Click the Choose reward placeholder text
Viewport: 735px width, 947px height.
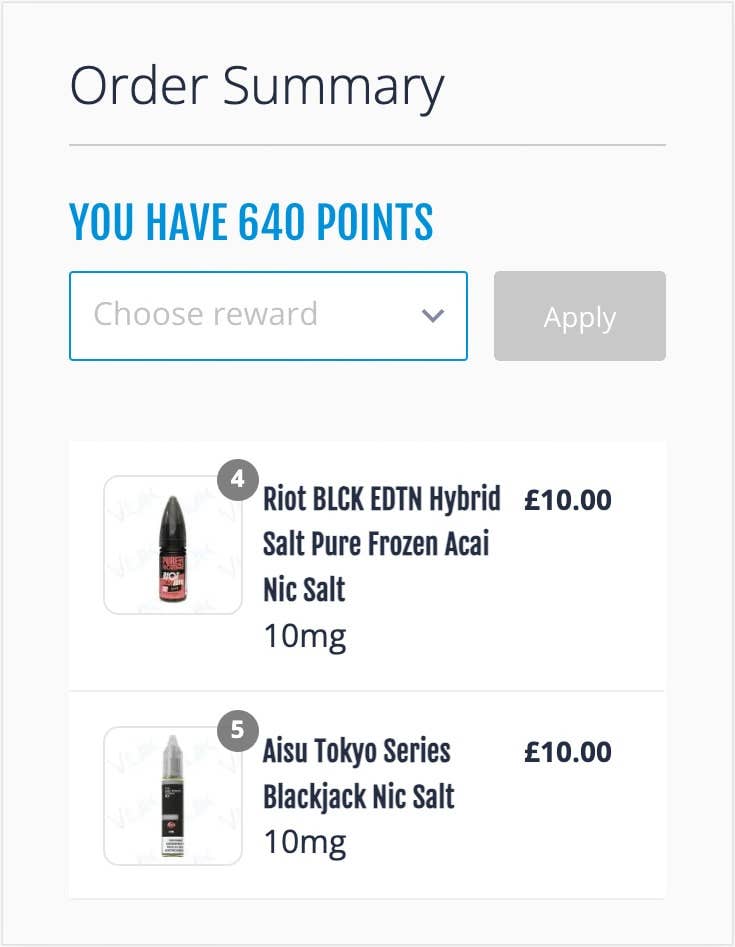[x=205, y=314]
